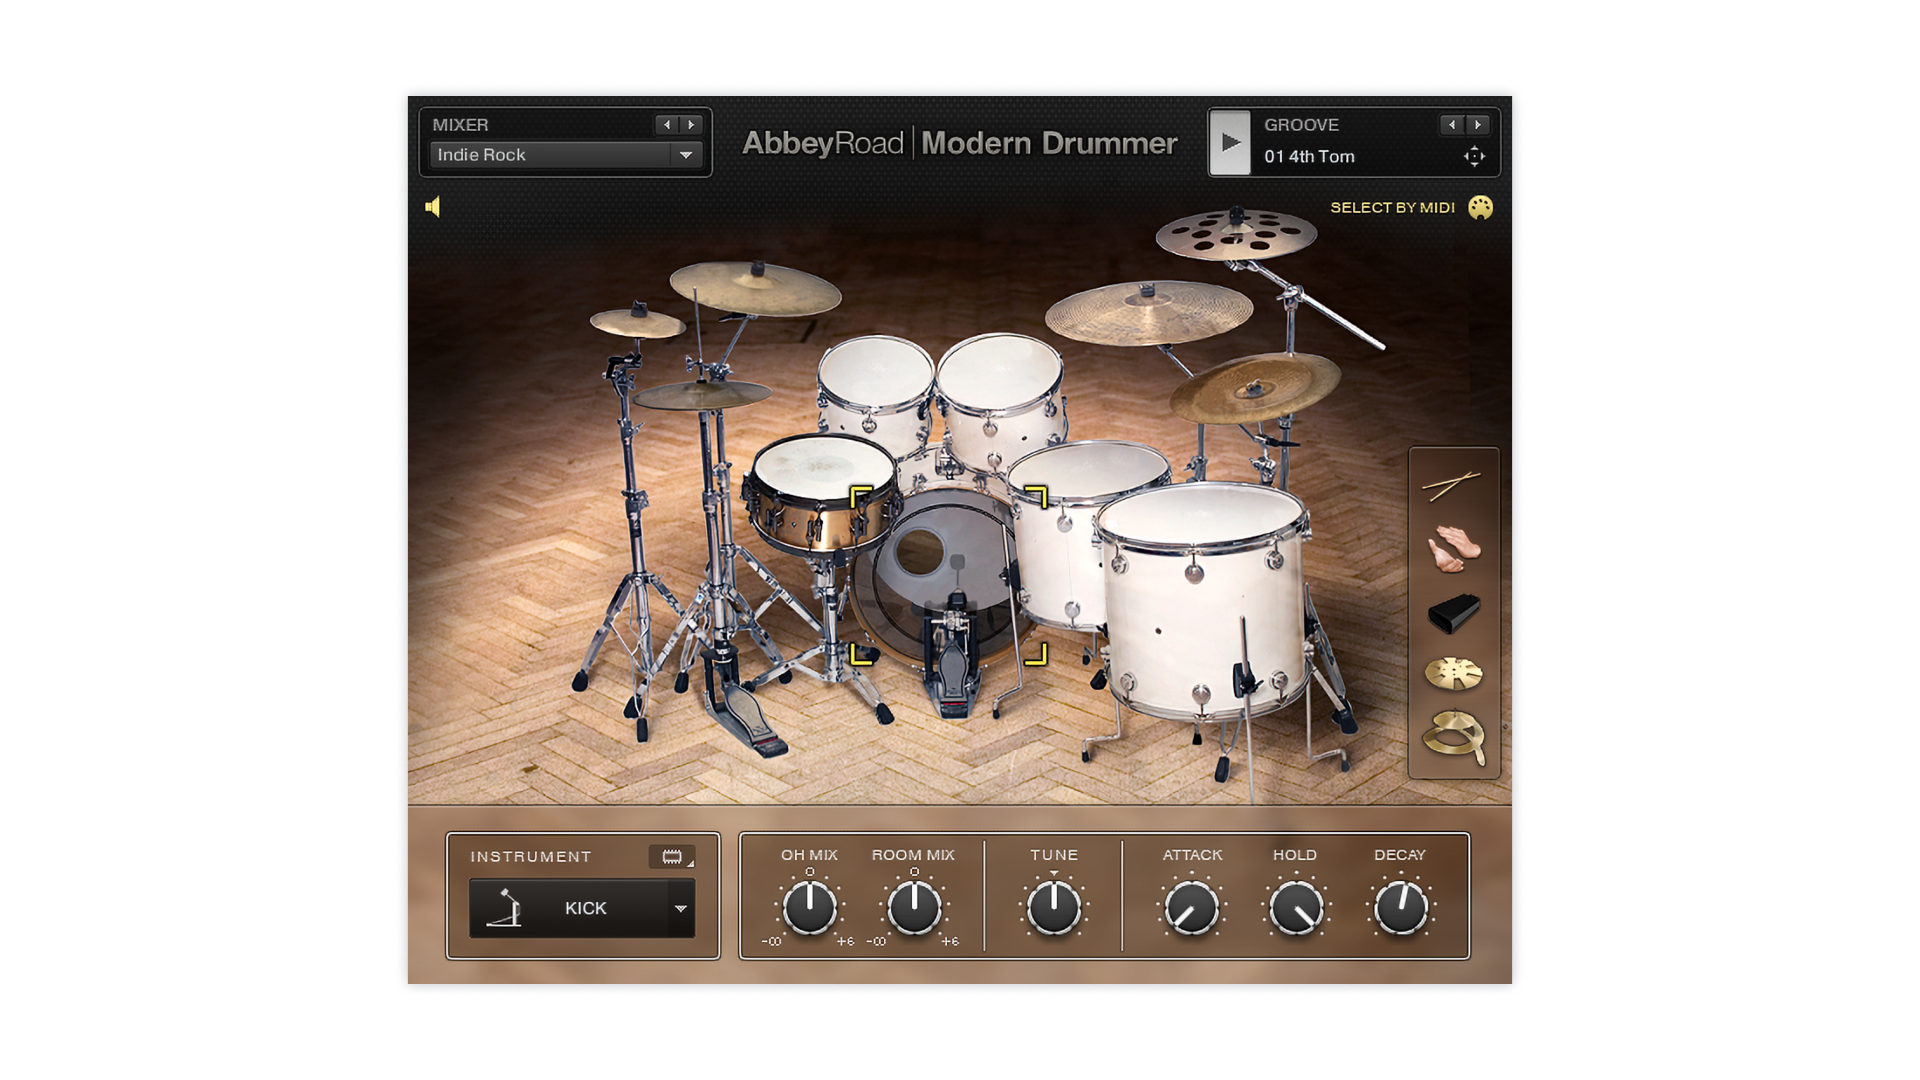
Task: Select the spiral cymbal icon
Action: pos(1452,737)
